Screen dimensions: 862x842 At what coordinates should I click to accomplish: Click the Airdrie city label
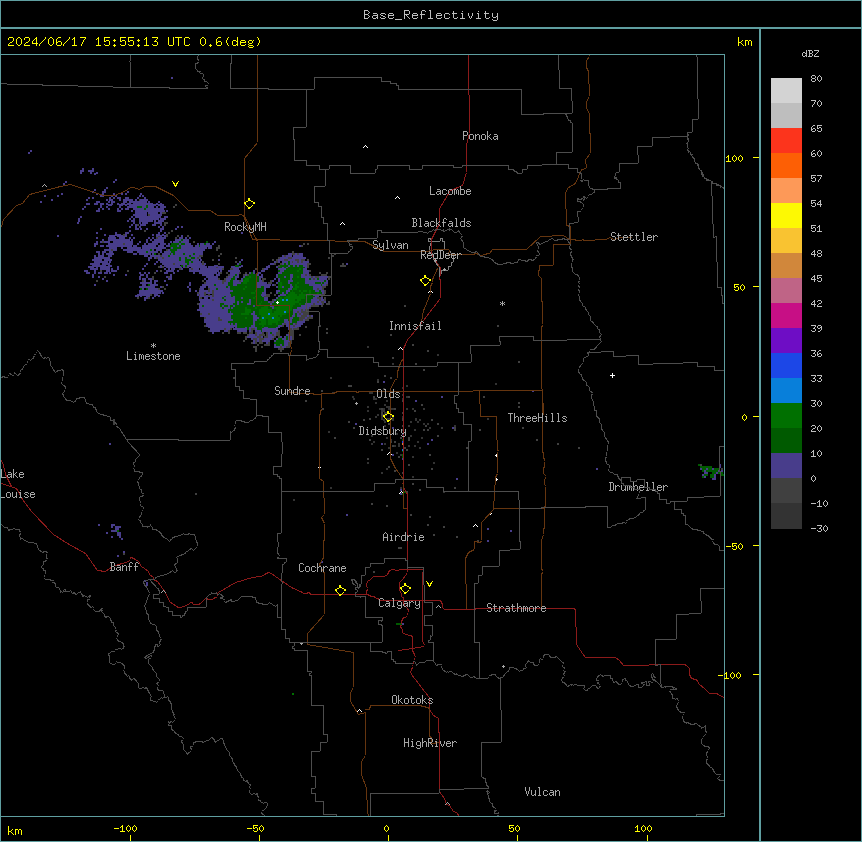pos(404,537)
